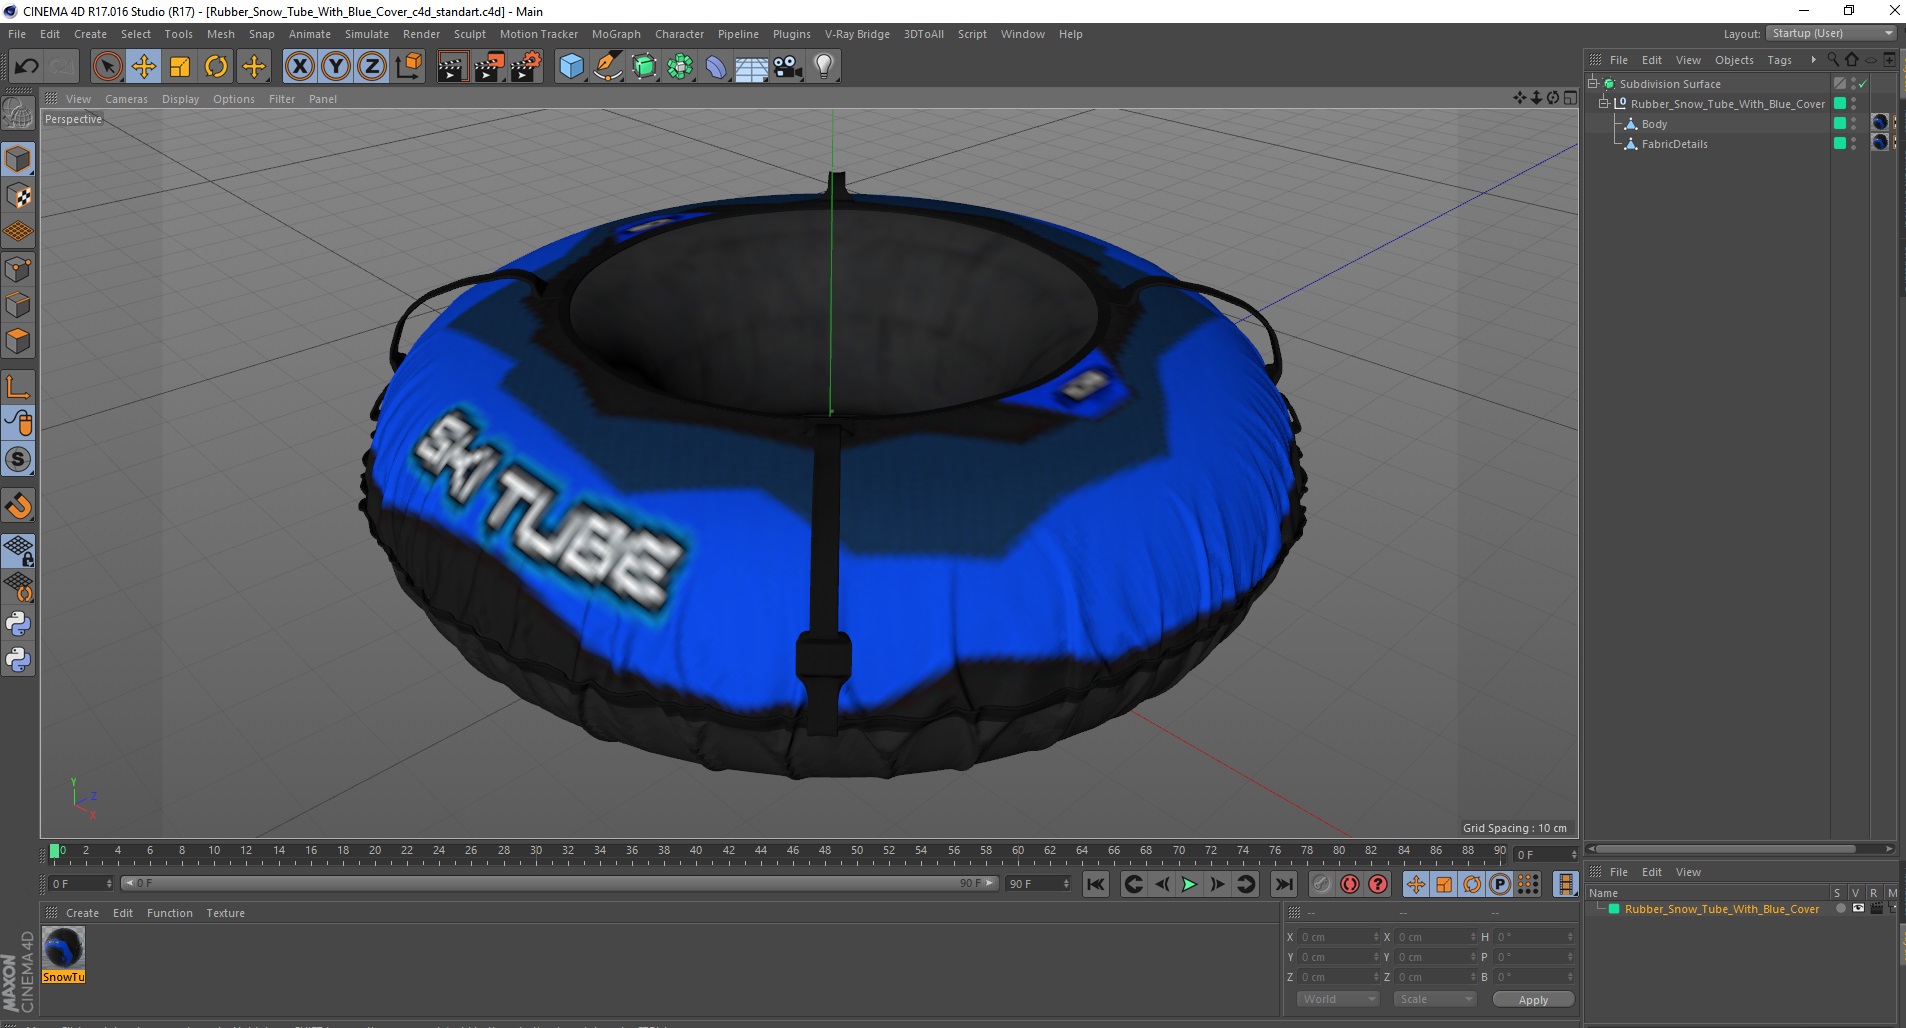Open the World coordinate dropdown
The width and height of the screenshot is (1906, 1028).
coord(1338,999)
